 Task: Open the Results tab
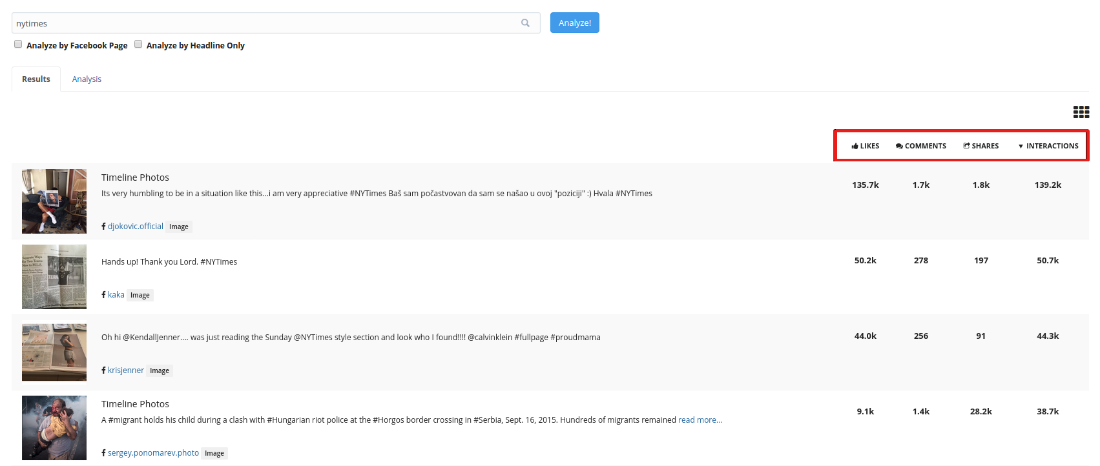36,79
